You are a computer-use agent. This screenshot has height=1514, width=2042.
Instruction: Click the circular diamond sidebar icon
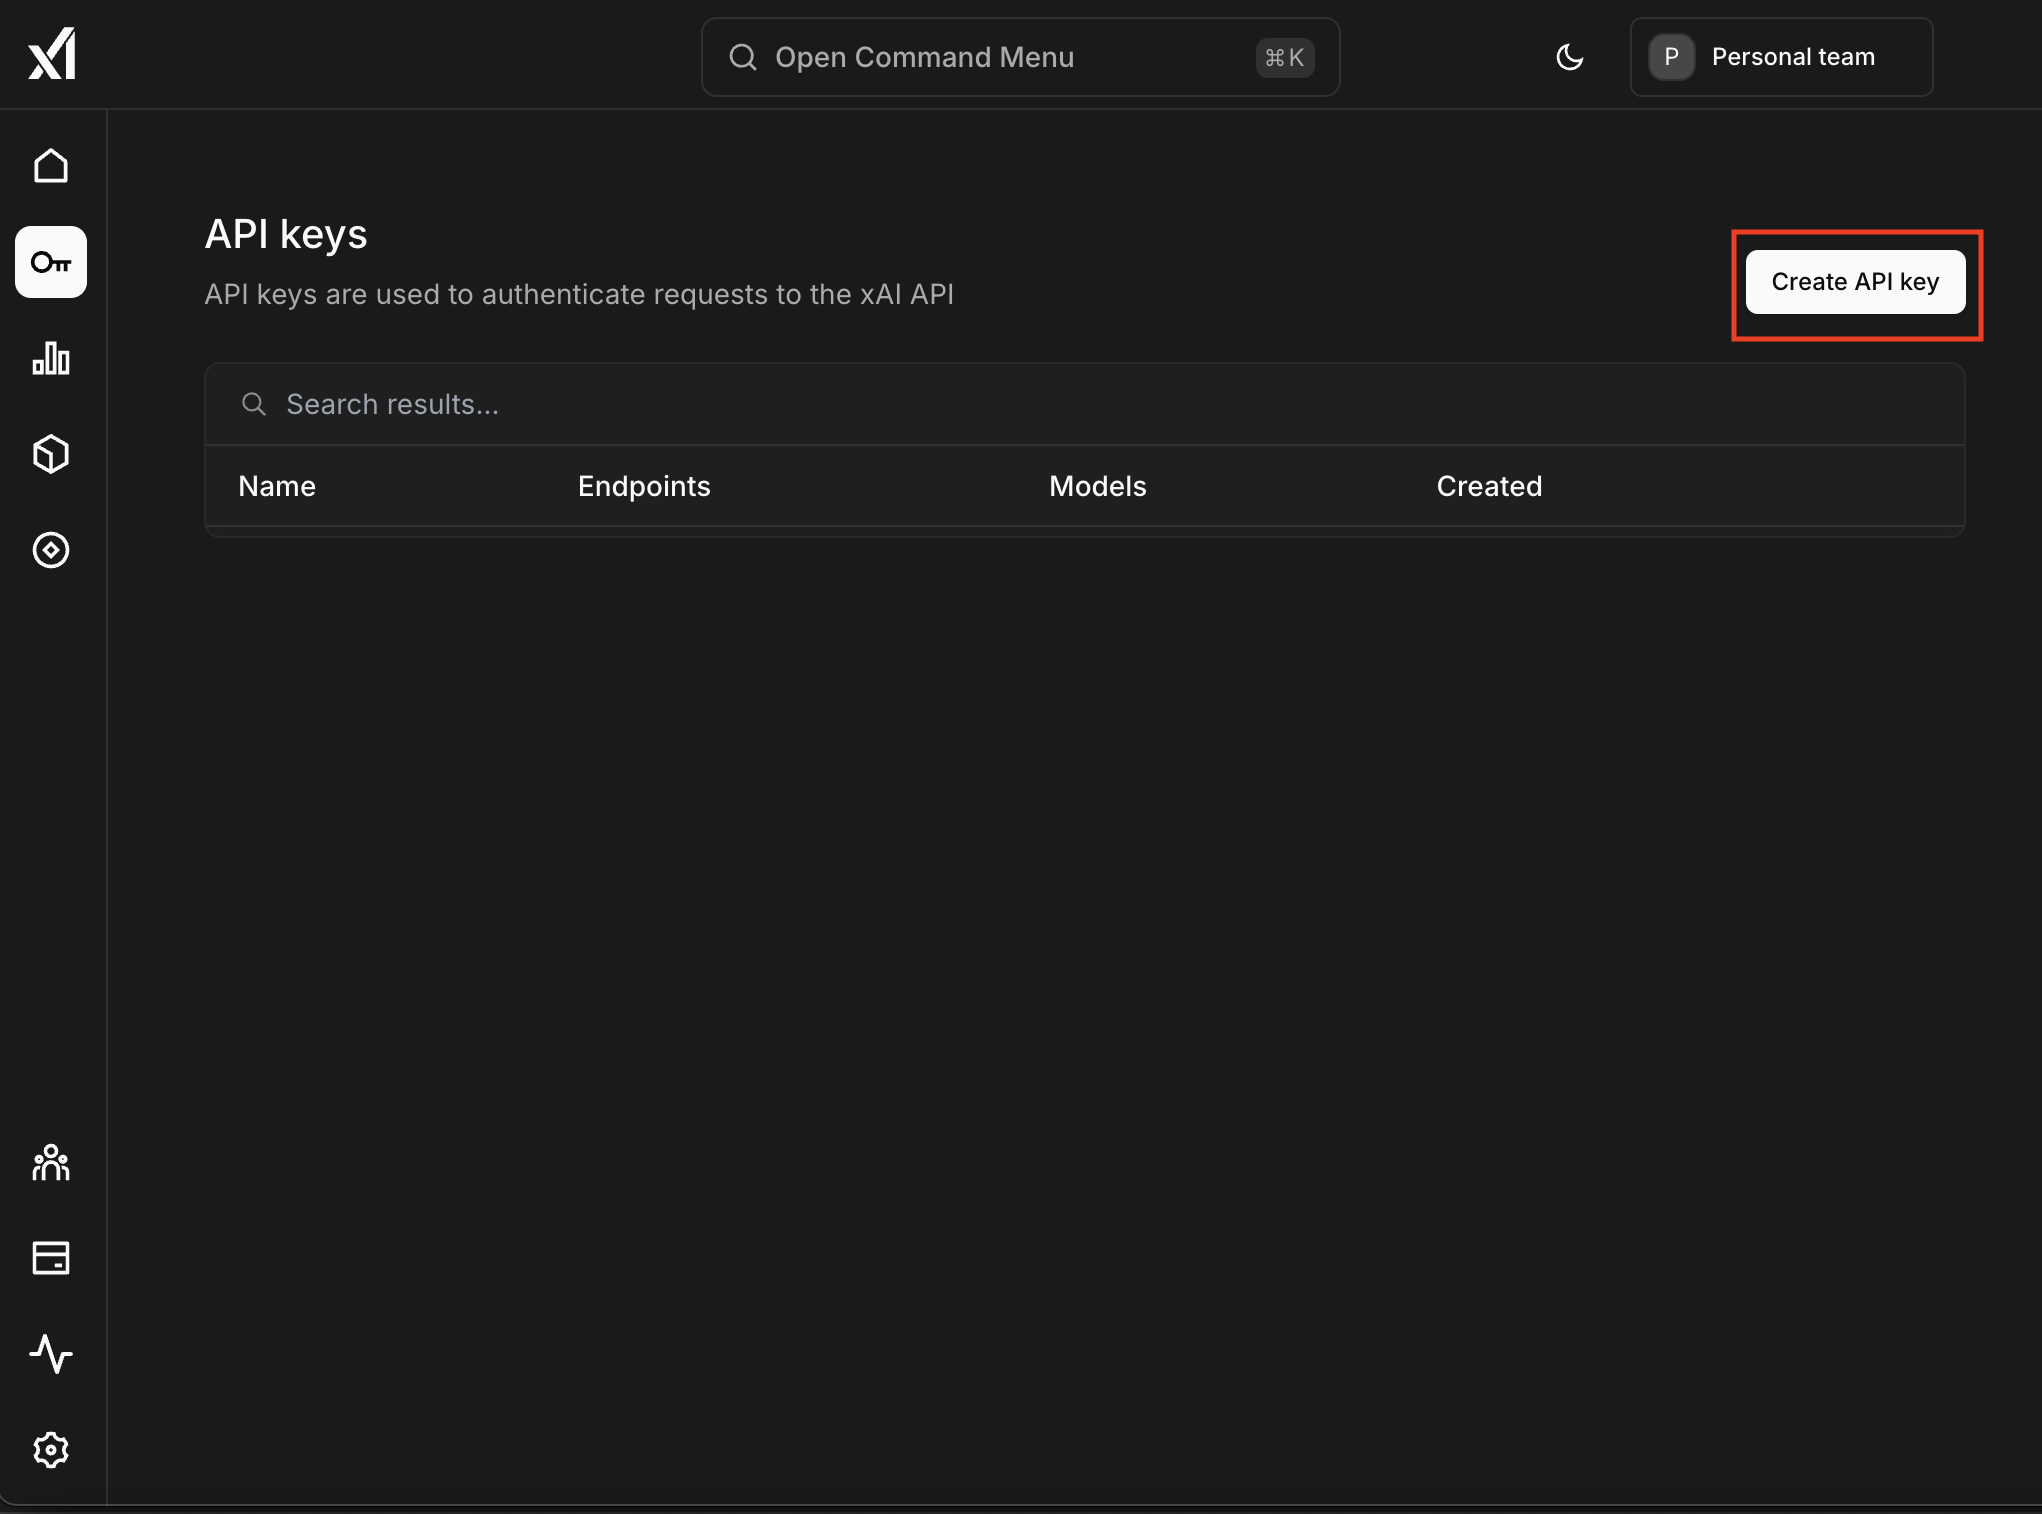pos(51,550)
